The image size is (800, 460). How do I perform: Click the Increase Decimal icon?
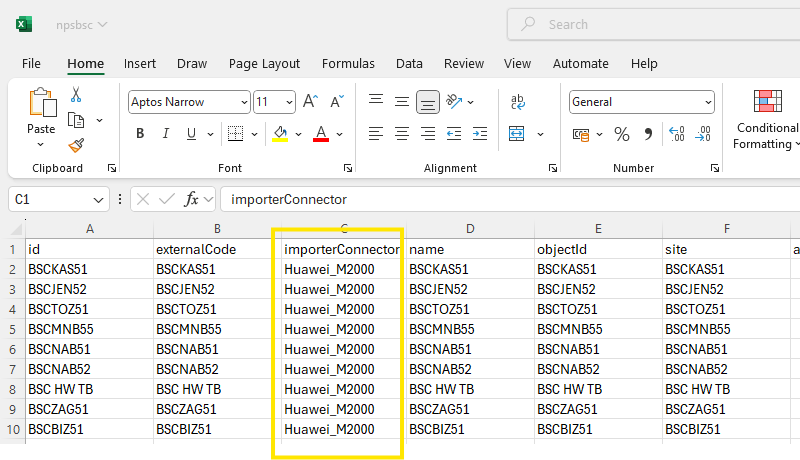pos(676,134)
